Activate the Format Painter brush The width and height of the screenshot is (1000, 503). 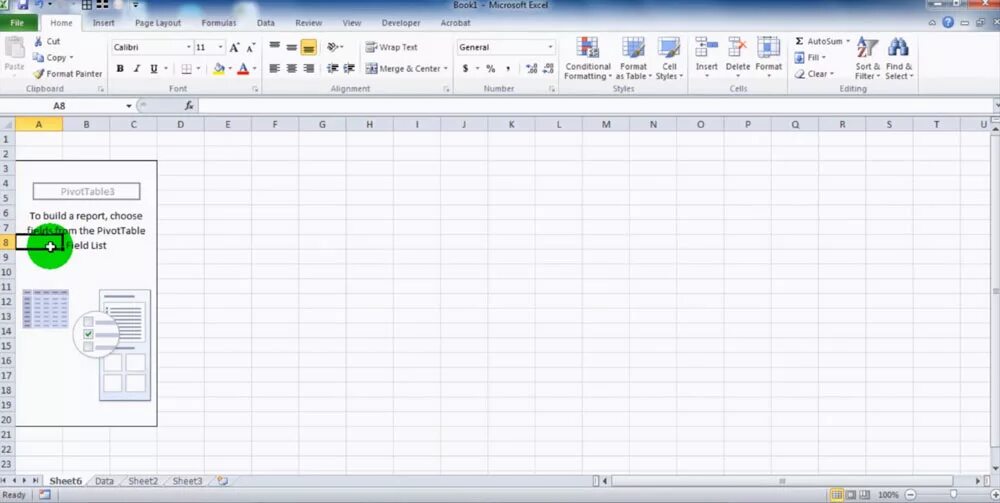[39, 74]
